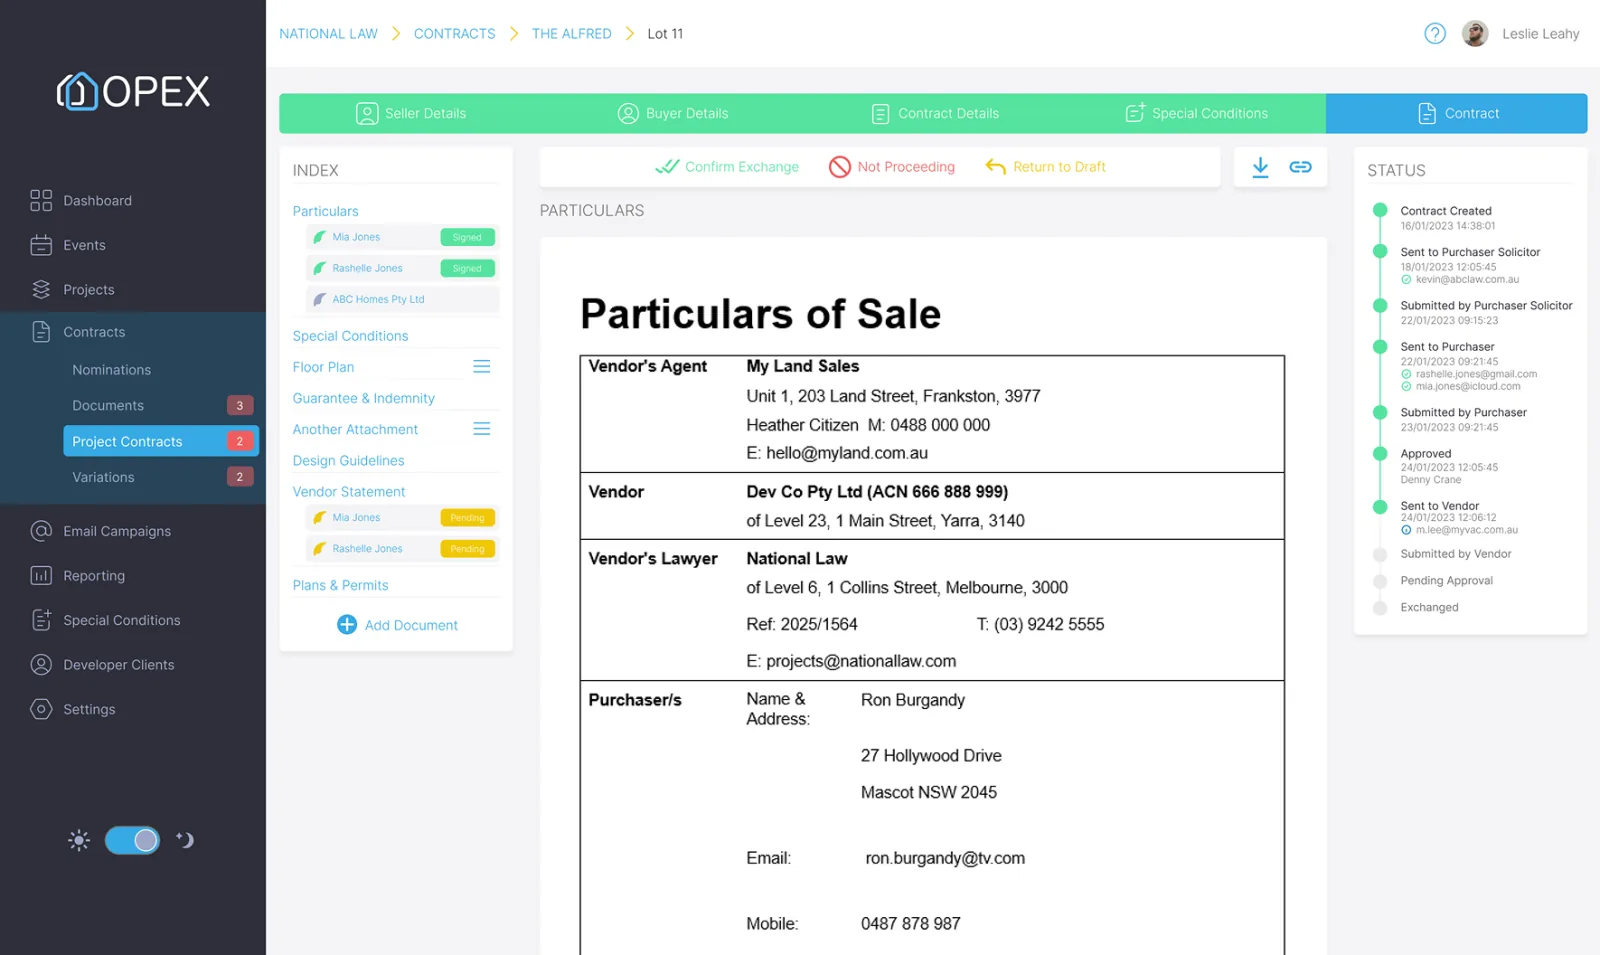Click the Sent to Vendor status entry
1600x955 pixels.
[x=1440, y=506]
